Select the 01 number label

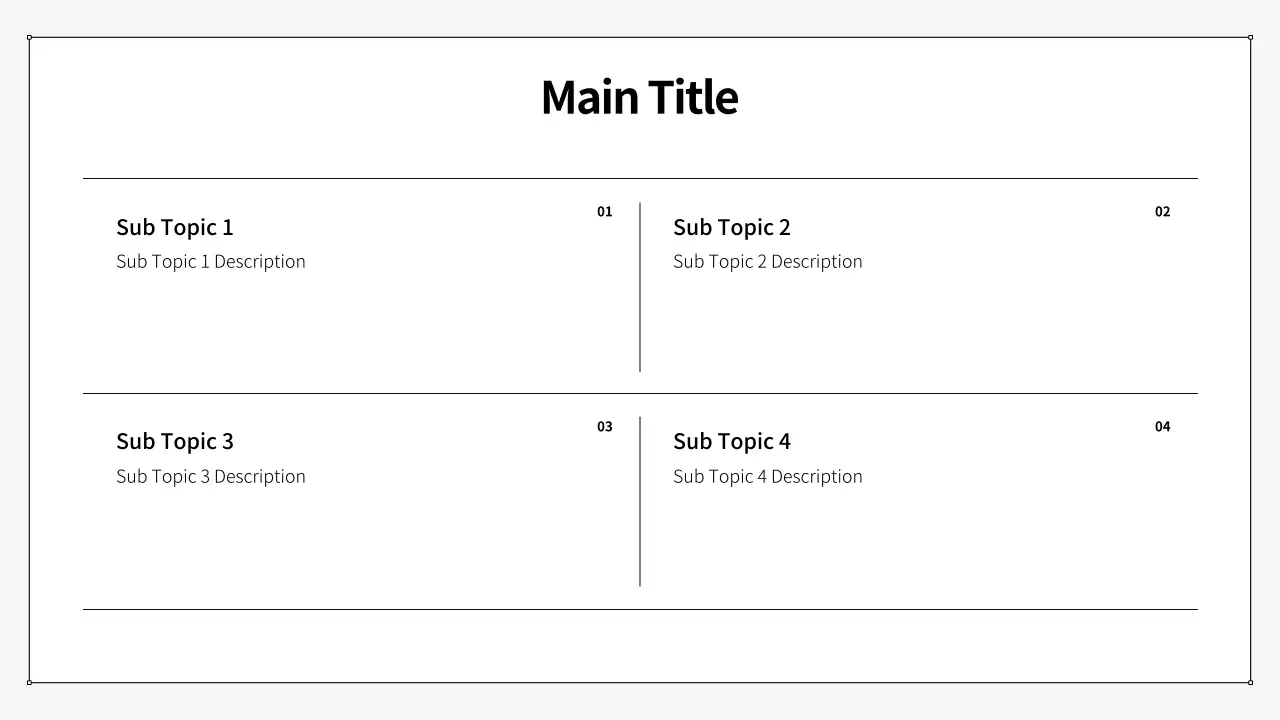605,212
